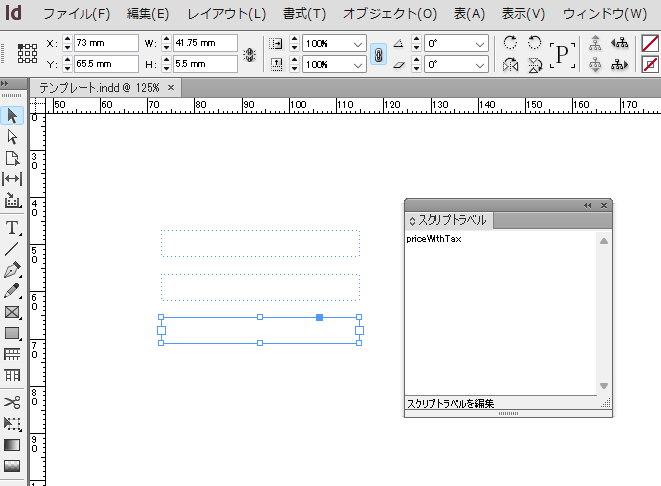Click the stroke color swatch in control panel
661x486 pixels.
pyautogui.click(x=649, y=64)
